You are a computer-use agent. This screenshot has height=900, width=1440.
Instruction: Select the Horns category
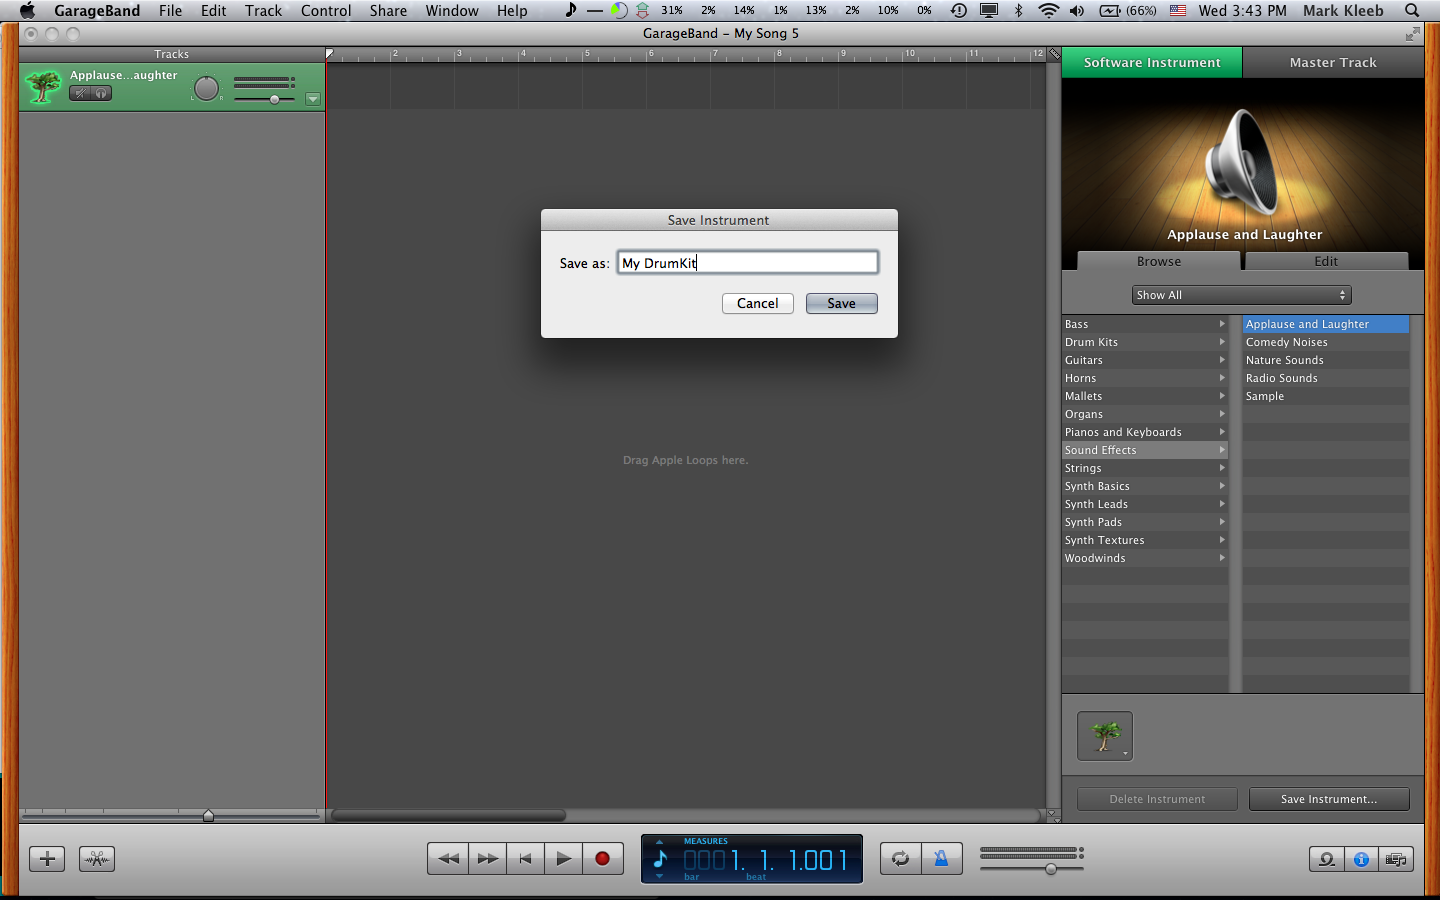pyautogui.click(x=1145, y=378)
